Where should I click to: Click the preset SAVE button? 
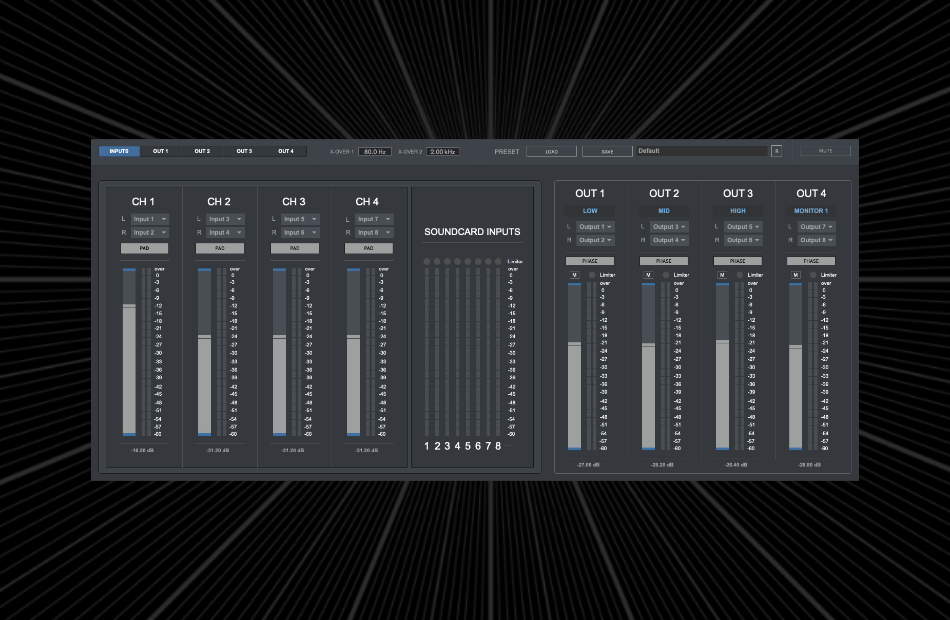pos(607,152)
